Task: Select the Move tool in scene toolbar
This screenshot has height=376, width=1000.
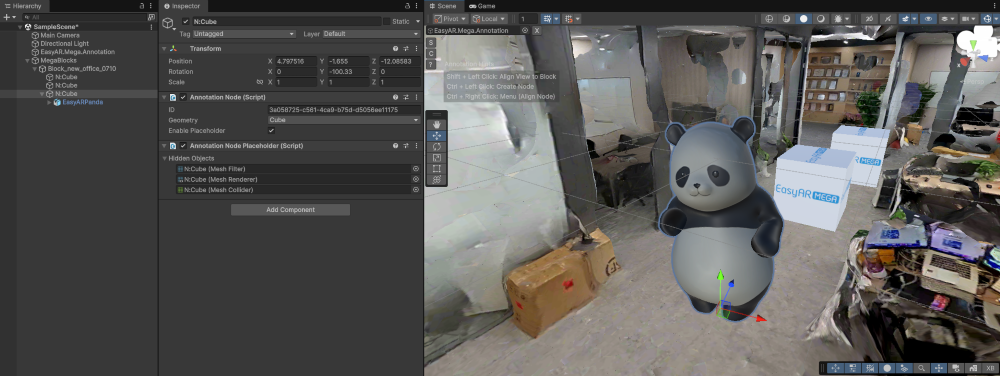Action: (437, 136)
